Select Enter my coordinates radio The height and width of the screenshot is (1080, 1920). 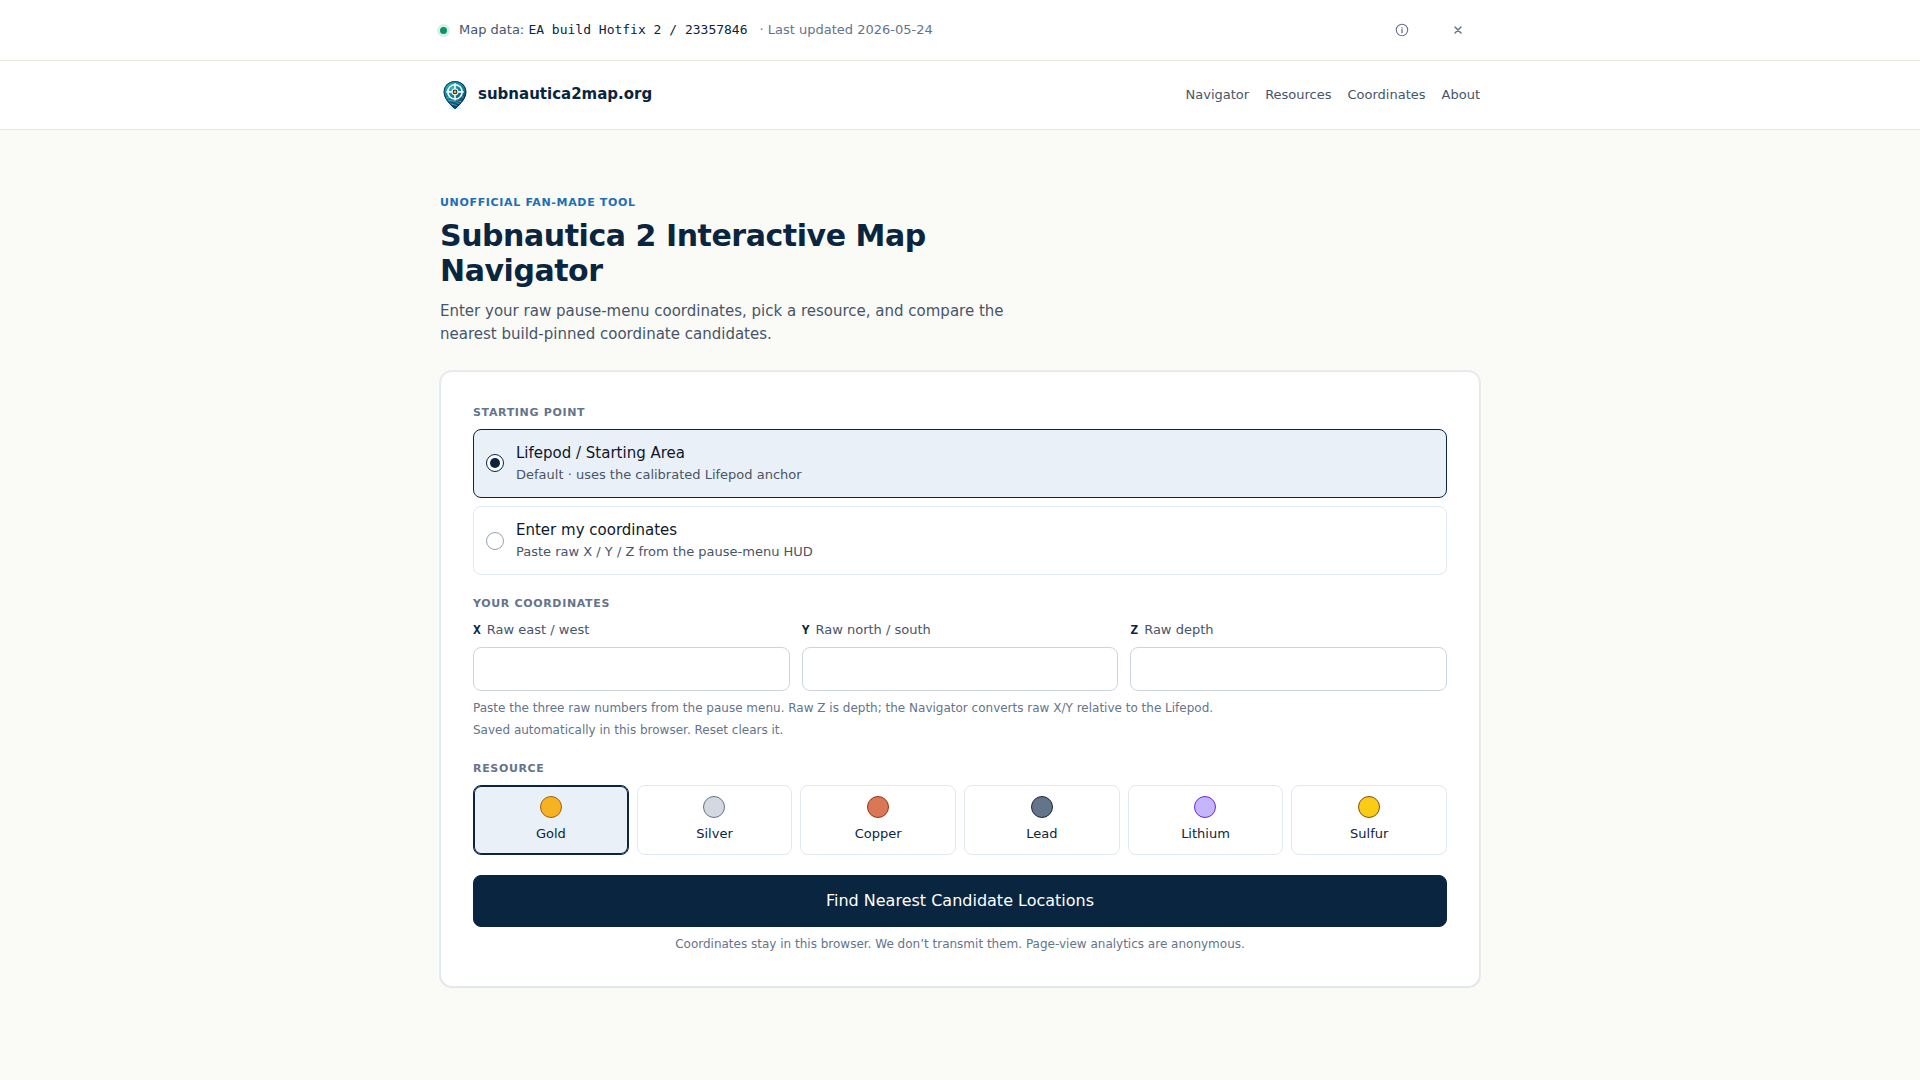click(x=495, y=541)
